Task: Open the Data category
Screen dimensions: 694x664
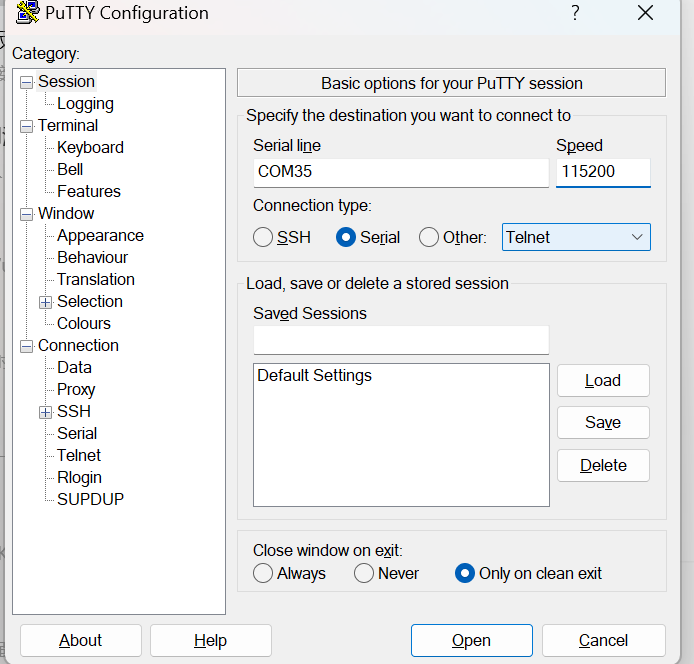Action: point(74,368)
